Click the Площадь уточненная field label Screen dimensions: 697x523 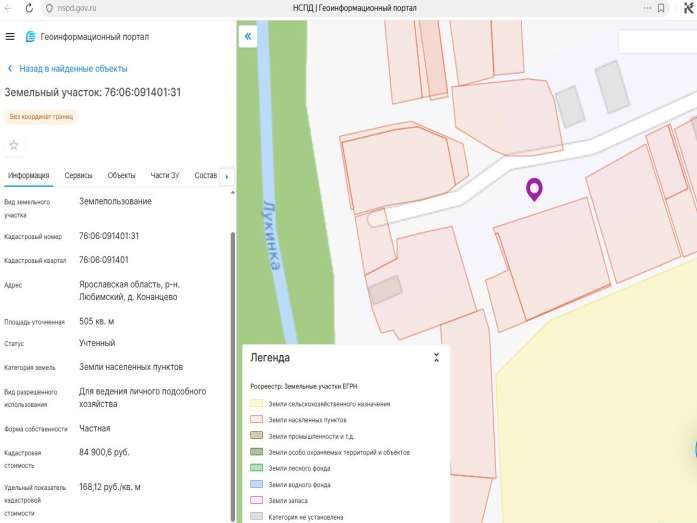[34, 322]
